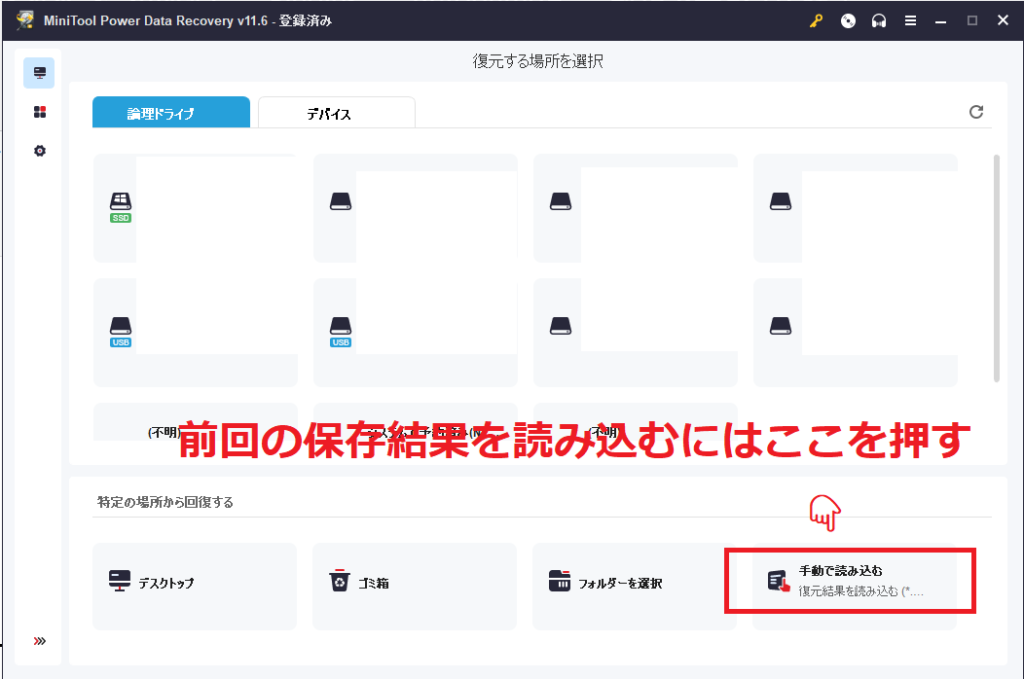Open the settings gear in sidebar
Viewport: 1024px width, 679px height.
(x=40, y=151)
